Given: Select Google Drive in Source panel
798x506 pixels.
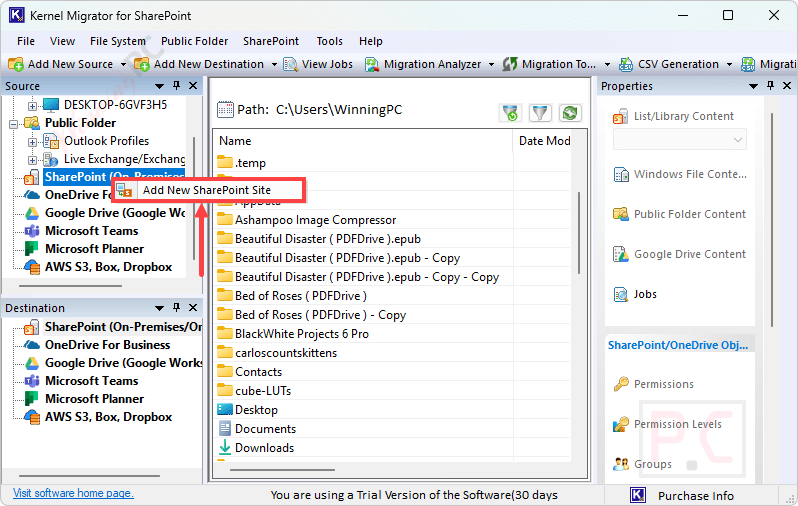Looking at the screenshot, I should (x=115, y=213).
